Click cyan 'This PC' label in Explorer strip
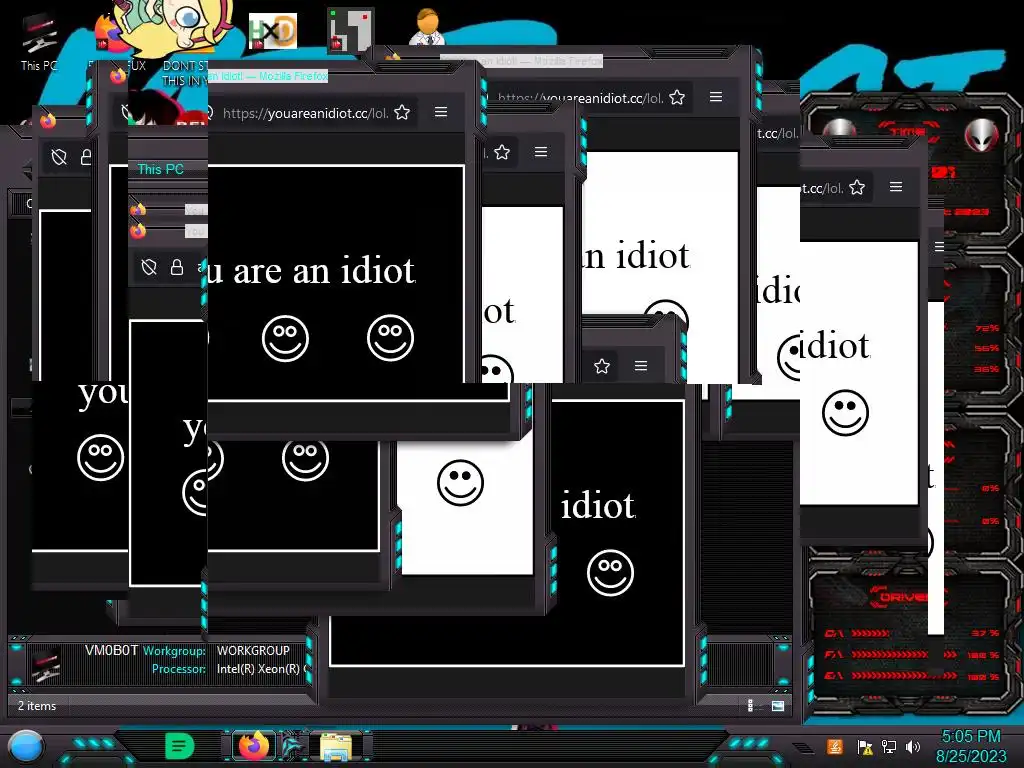 [x=161, y=169]
